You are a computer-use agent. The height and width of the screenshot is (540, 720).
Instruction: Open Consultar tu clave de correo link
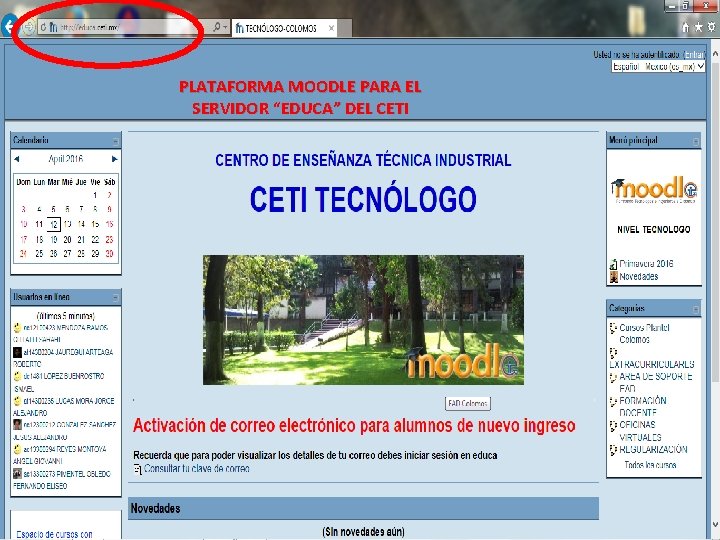tap(197, 469)
